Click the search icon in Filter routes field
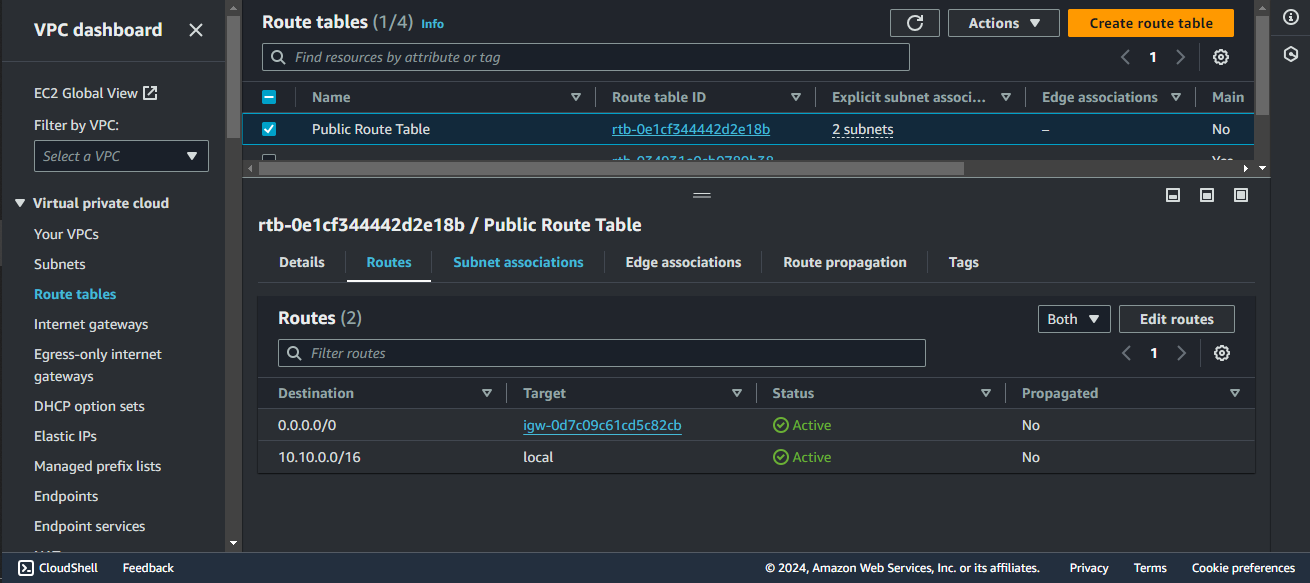Viewport: 1310px width, 583px height. [295, 353]
